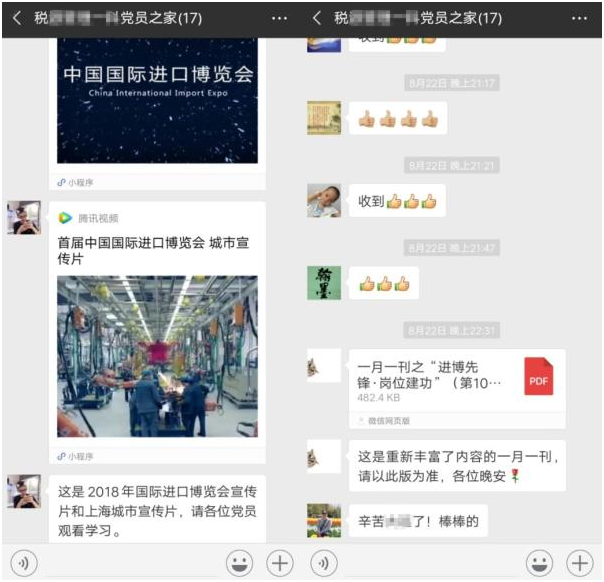Tap the avatar beside the 2018年国际进口博览会 message
This screenshot has width=604, height=582.
click(x=23, y=491)
